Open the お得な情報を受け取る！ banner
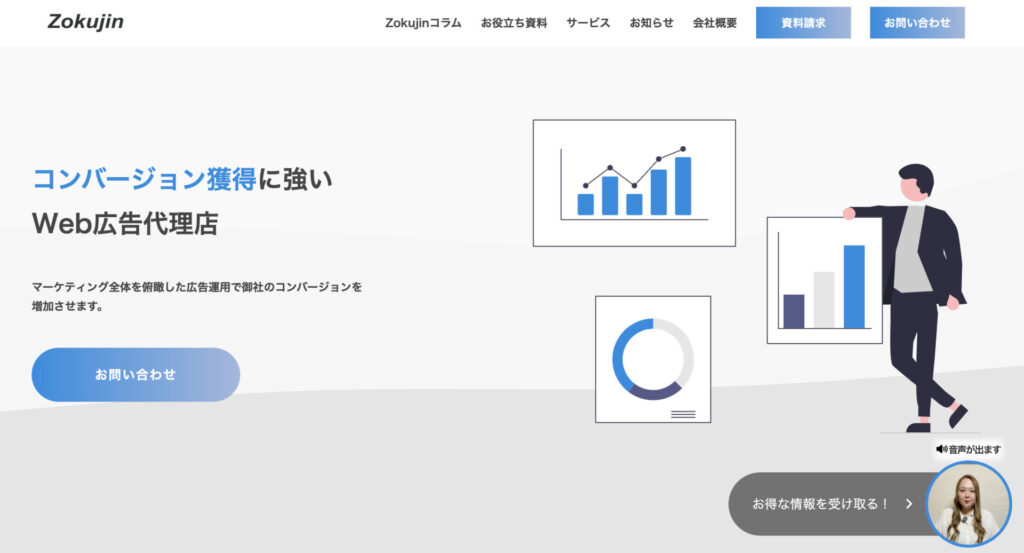The height and width of the screenshot is (553, 1024). click(x=820, y=504)
